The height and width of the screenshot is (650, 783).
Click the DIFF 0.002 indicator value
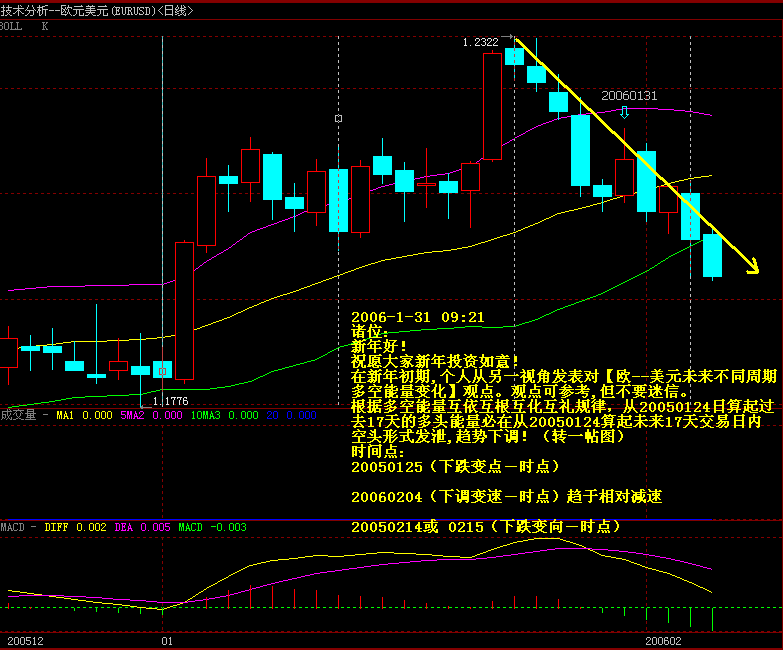[75, 527]
